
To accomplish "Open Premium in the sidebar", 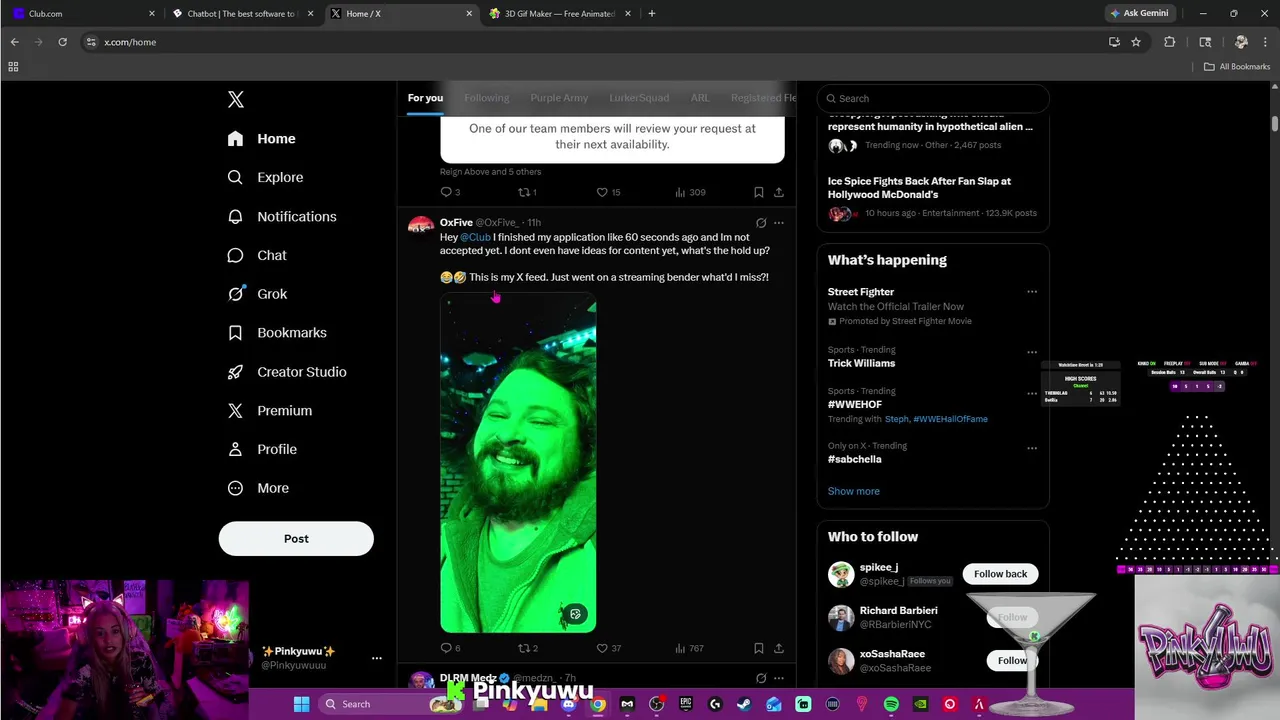I will tap(270, 411).
